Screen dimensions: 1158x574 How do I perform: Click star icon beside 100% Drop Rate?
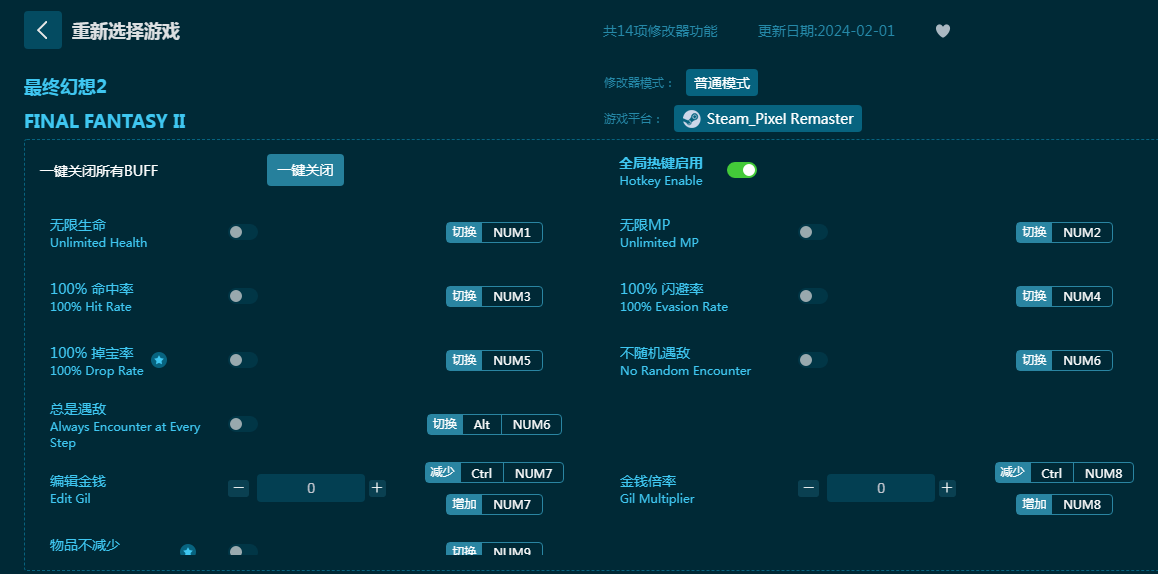click(159, 360)
